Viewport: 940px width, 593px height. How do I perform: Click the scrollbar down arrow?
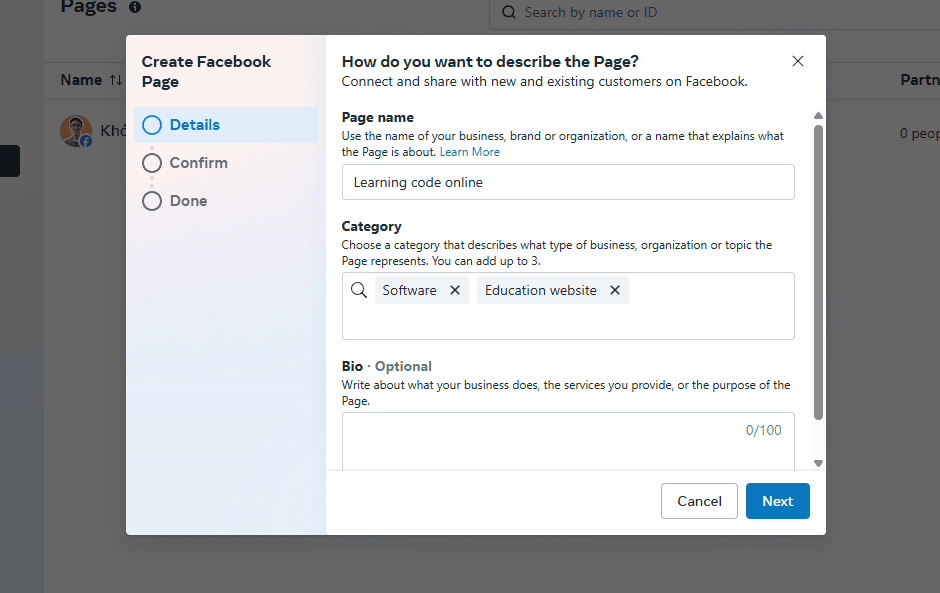[x=818, y=463]
